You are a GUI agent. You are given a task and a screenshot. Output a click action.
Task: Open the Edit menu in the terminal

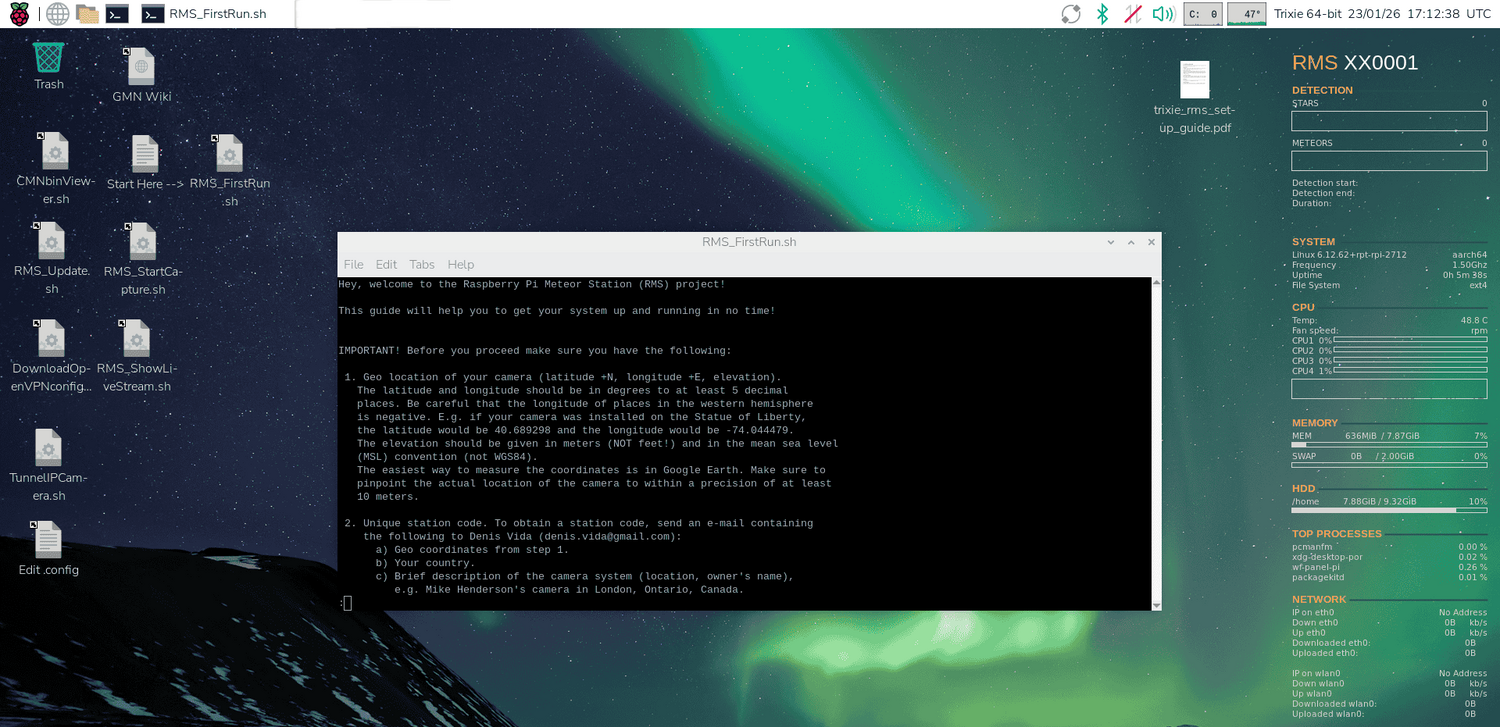(386, 265)
